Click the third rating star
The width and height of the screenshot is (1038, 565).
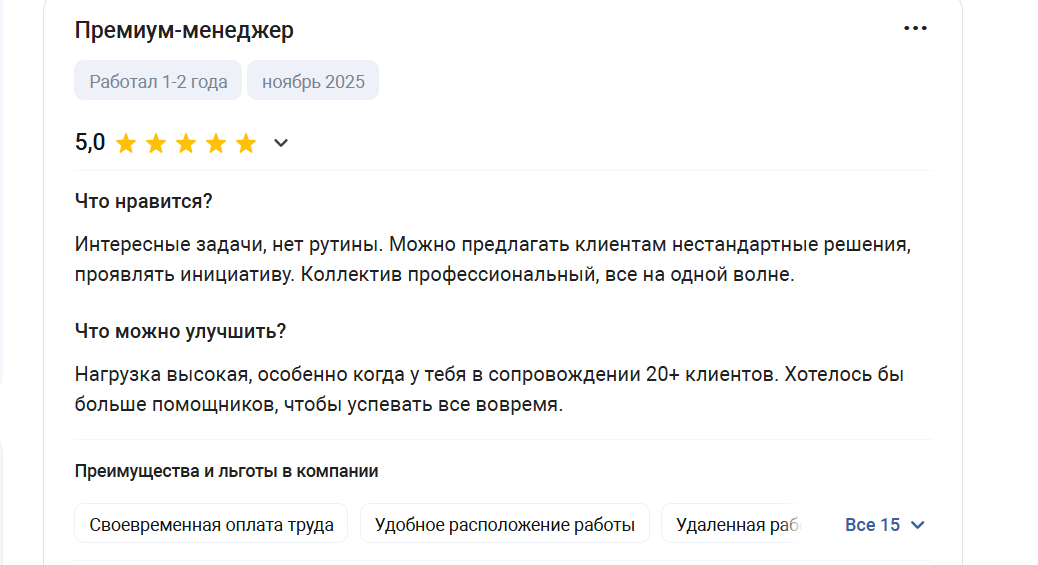[186, 143]
